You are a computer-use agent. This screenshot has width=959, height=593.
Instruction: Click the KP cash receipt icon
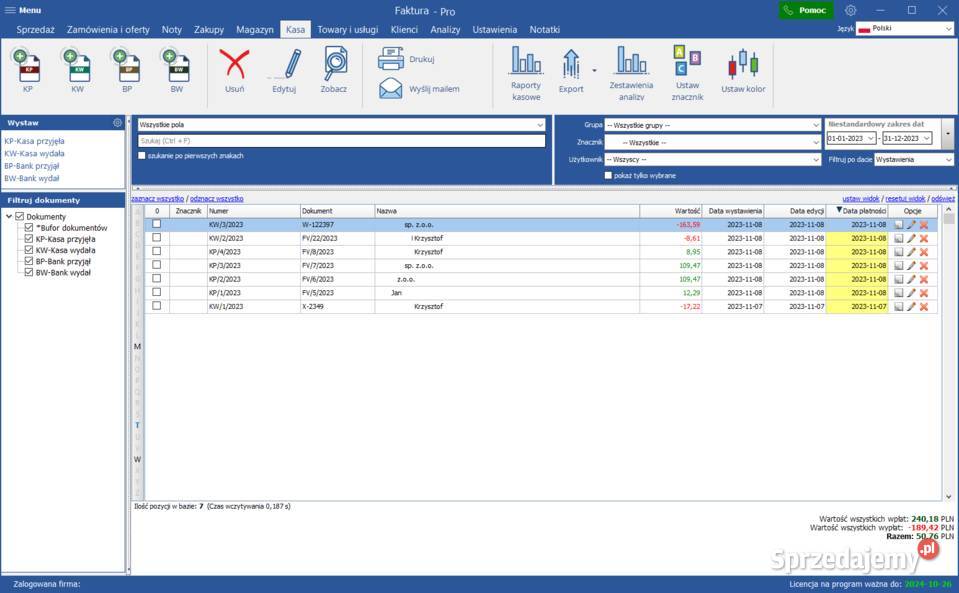tap(28, 66)
